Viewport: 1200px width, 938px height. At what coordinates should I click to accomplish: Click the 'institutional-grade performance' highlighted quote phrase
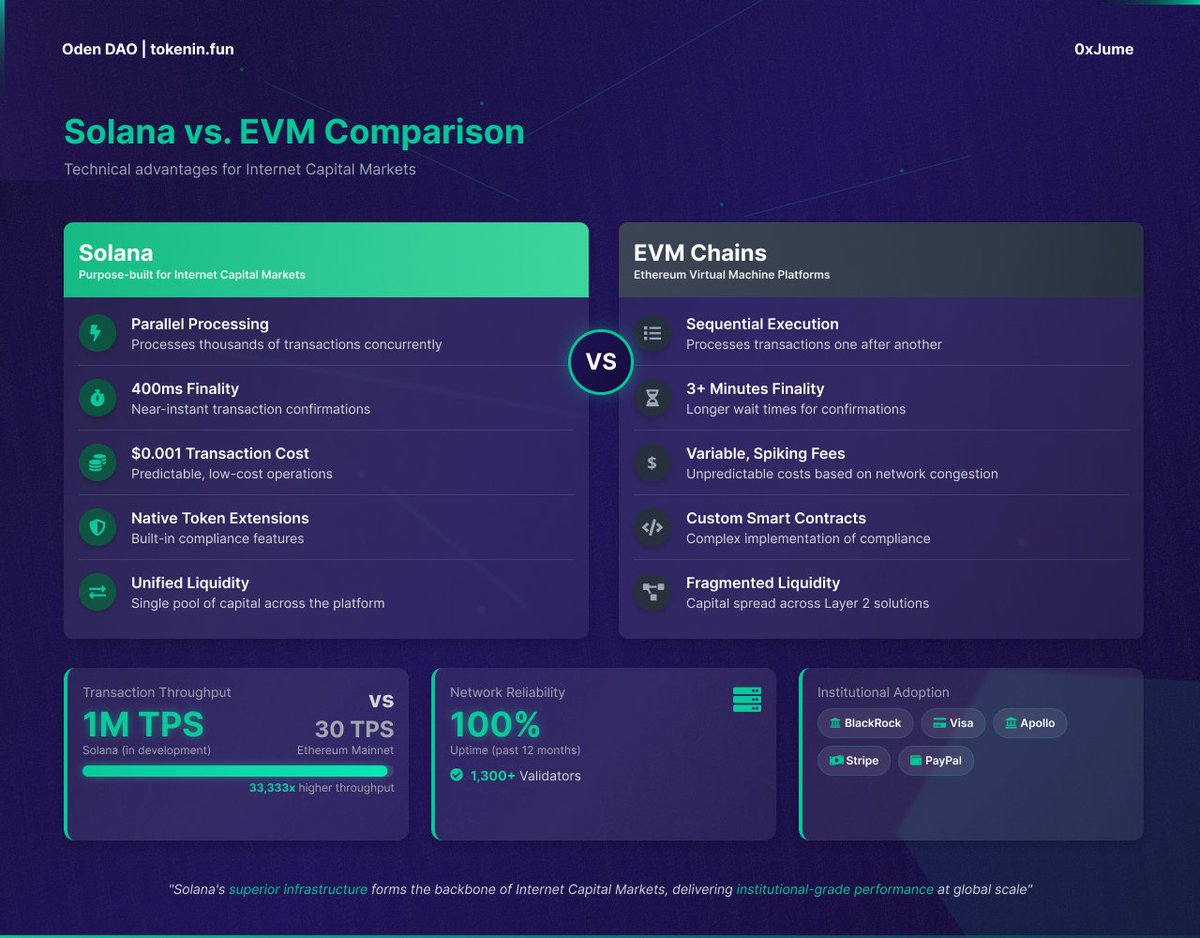tap(835, 889)
